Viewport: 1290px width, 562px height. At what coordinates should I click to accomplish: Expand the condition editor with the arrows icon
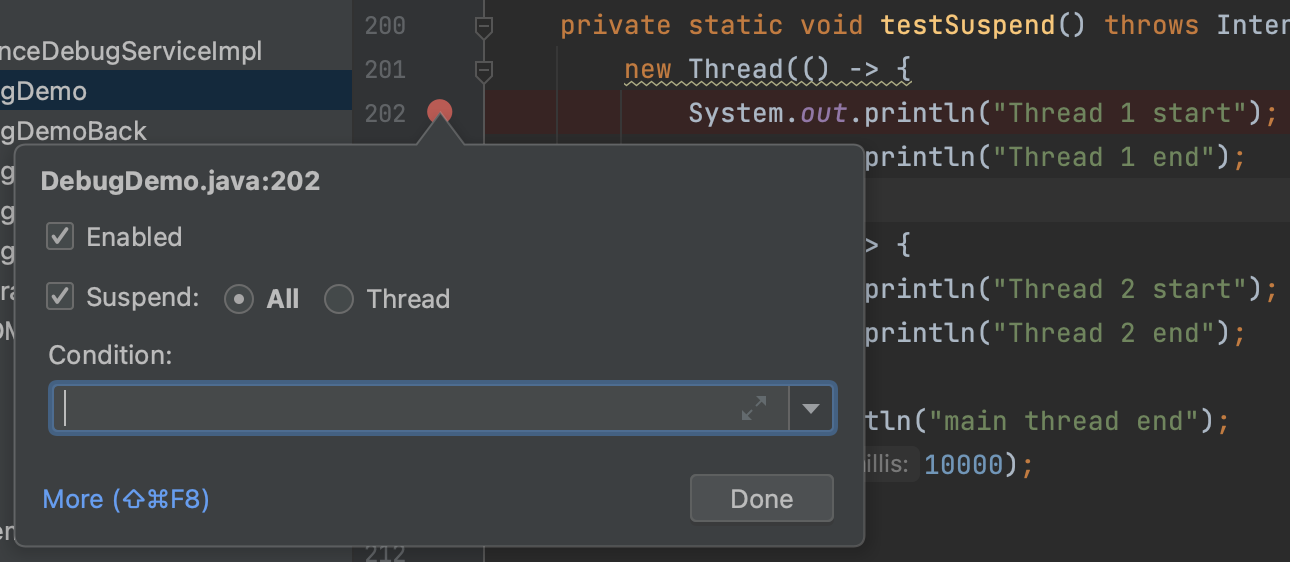tap(754, 408)
